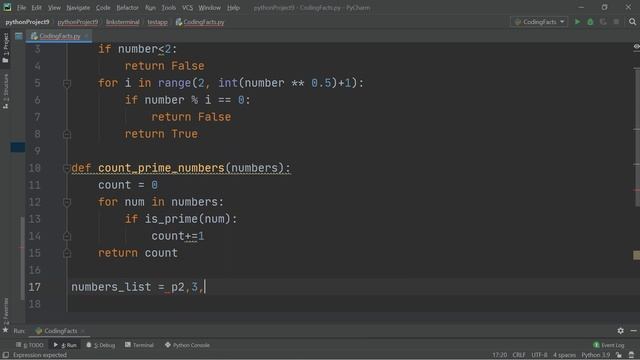Change indent setting 4 spaces
Screen dimensions: 640x360
point(564,355)
